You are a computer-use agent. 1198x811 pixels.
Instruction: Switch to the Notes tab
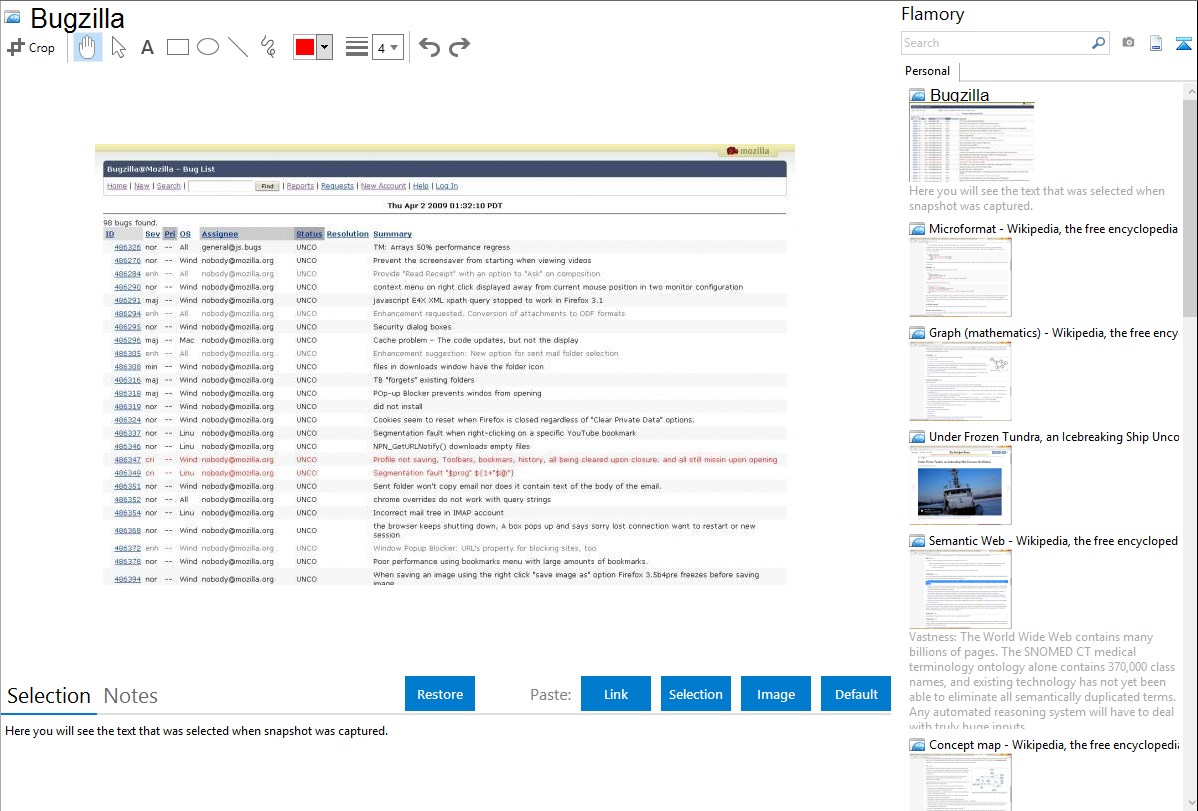tap(131, 696)
